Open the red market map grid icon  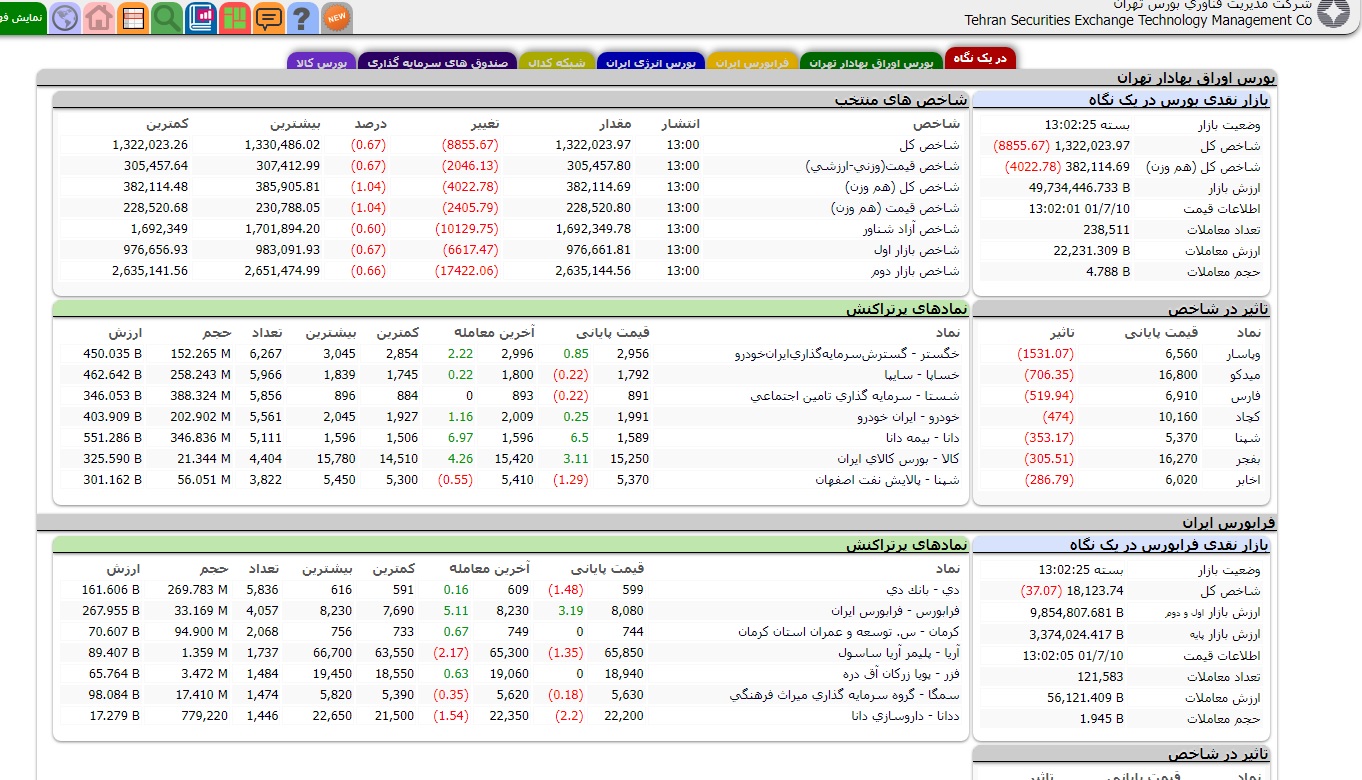[x=234, y=17]
